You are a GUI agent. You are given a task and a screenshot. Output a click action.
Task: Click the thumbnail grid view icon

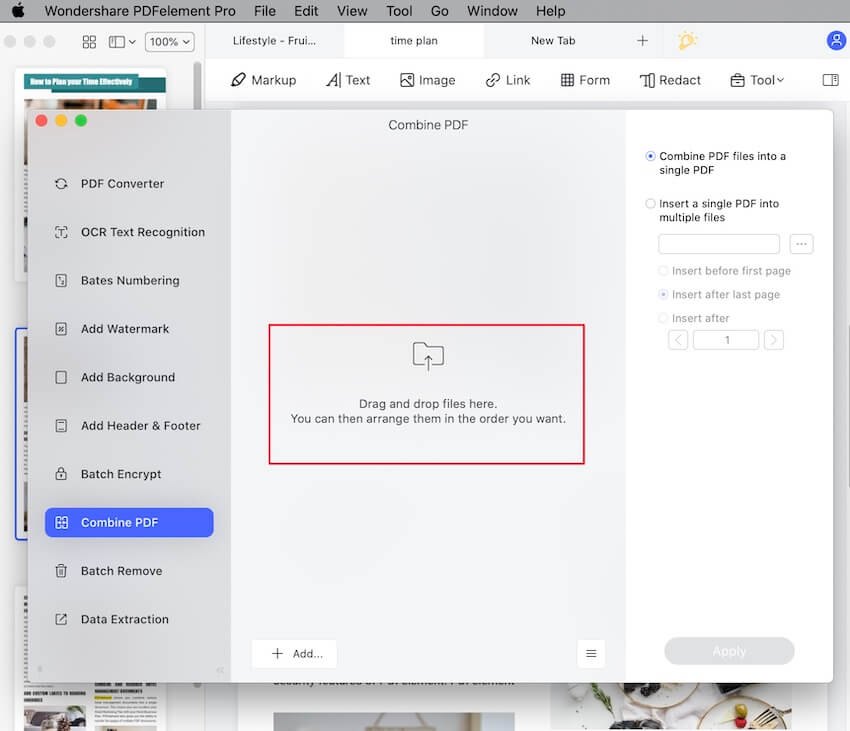(x=89, y=42)
